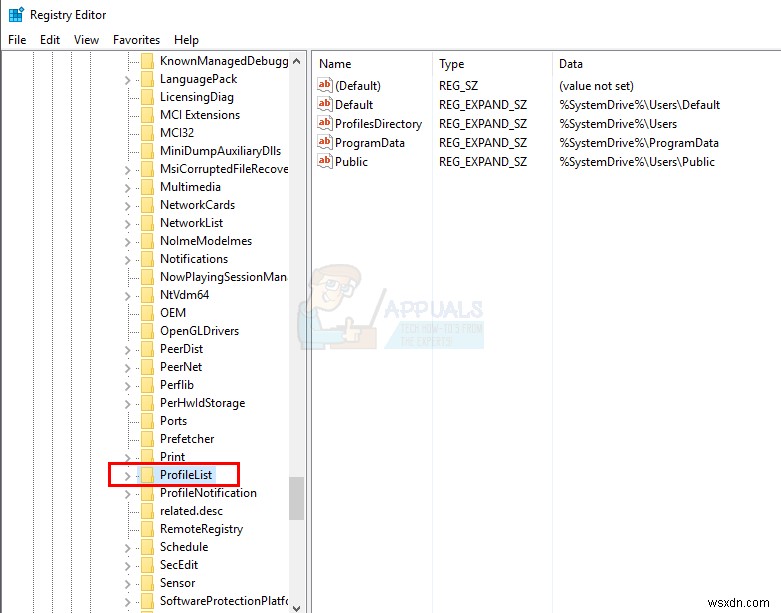Select the NtVdm64 folder icon
781x613 pixels.
point(147,295)
